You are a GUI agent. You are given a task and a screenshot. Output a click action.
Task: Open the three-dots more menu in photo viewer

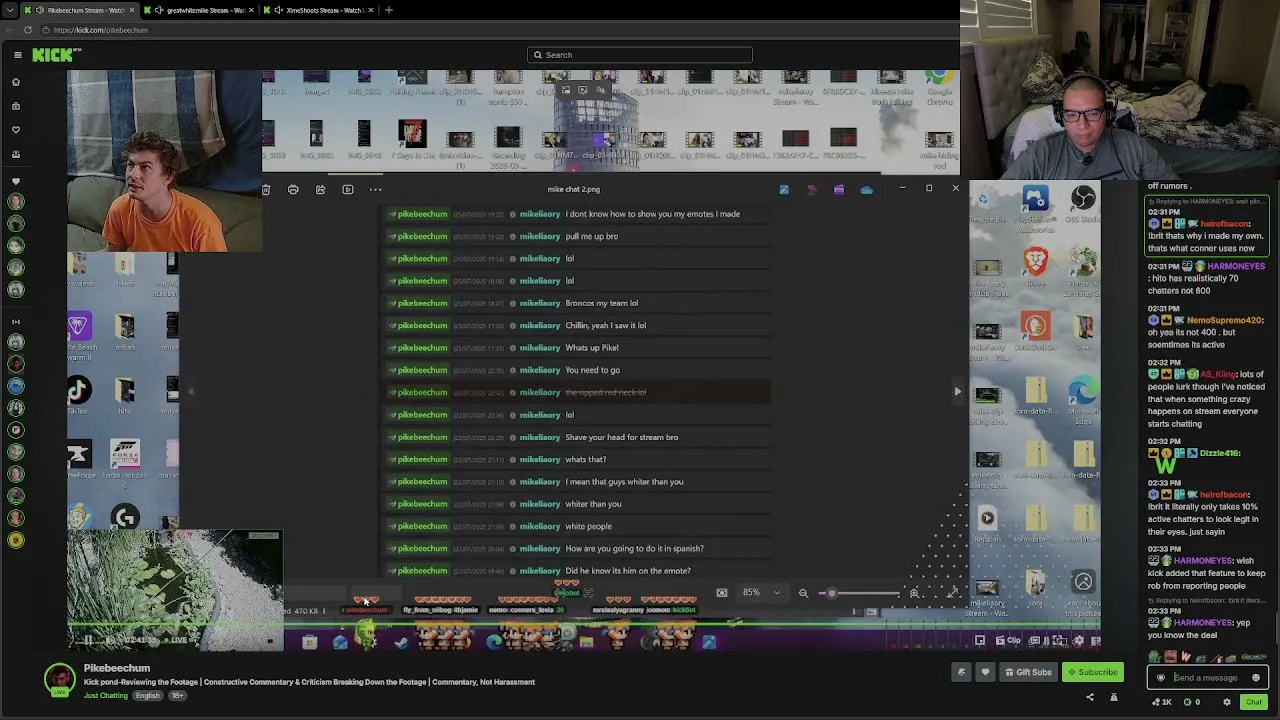click(375, 189)
